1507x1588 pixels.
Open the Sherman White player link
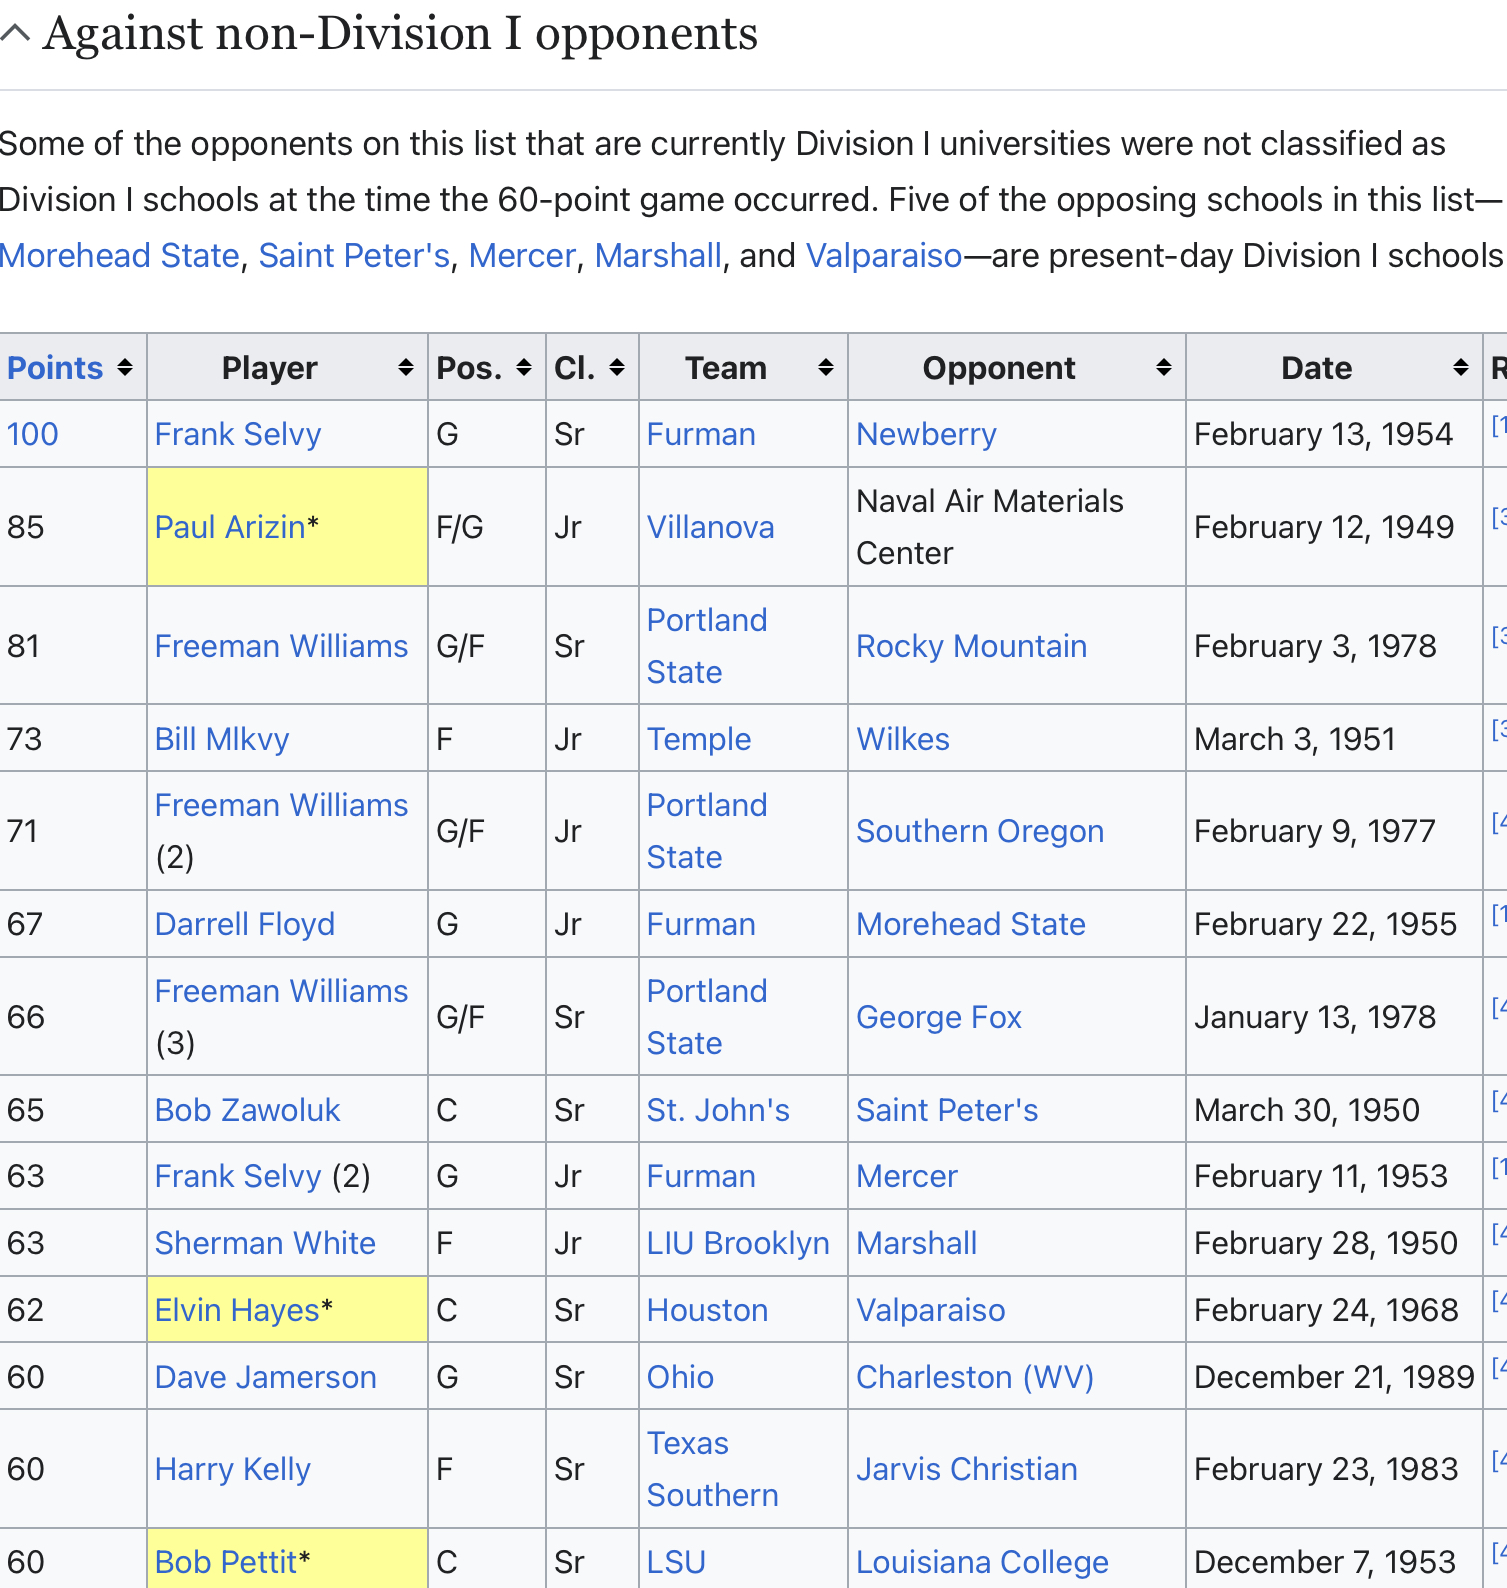266,1243
